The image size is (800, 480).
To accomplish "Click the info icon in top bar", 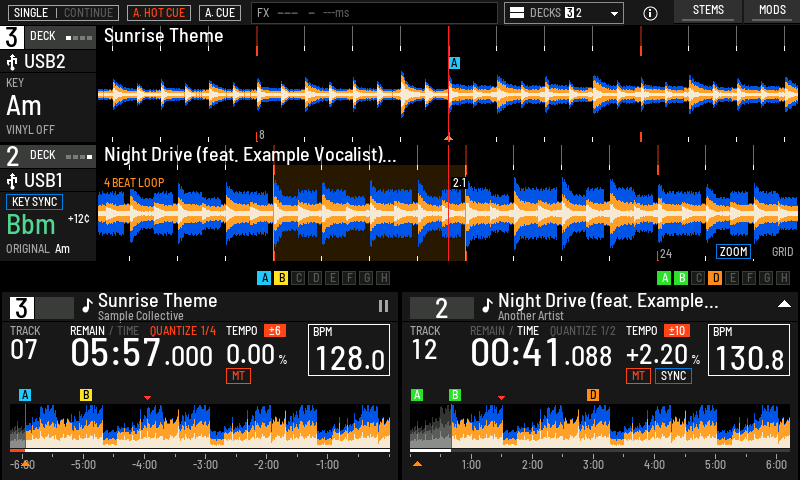I will pos(650,13).
